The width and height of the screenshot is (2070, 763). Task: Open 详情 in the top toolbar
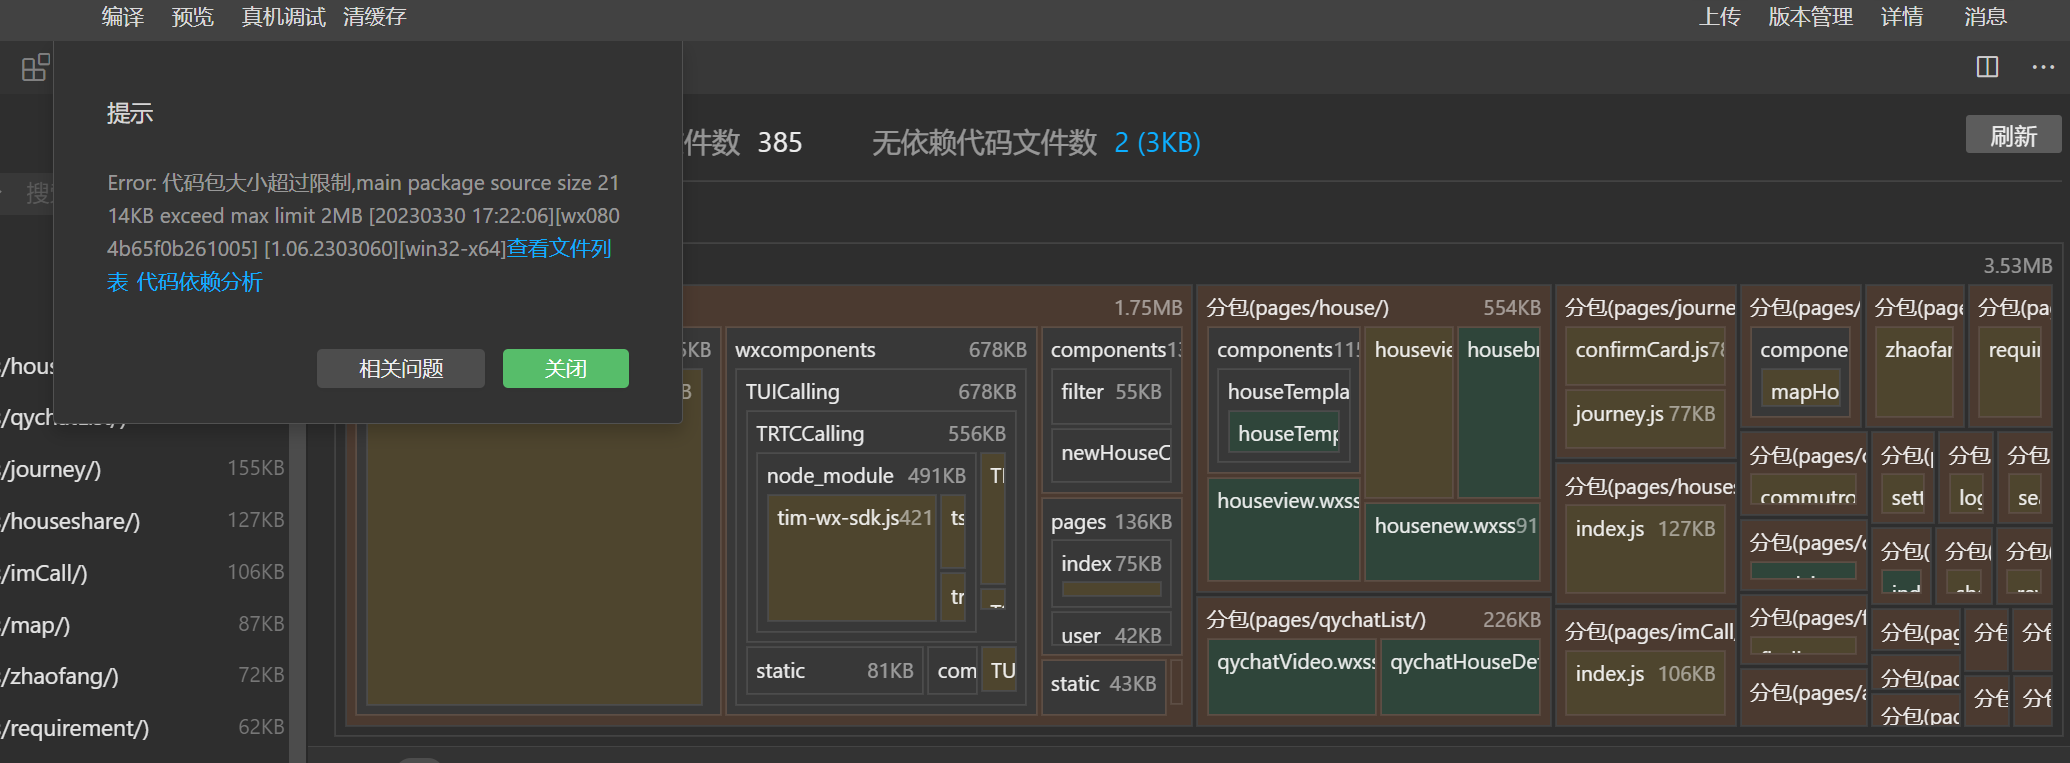[1902, 17]
